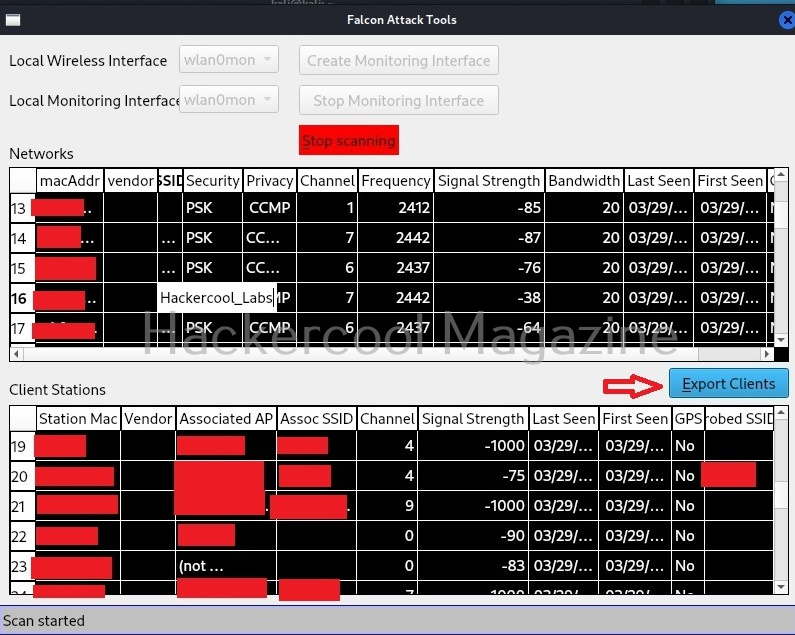Click networks First Seen column header
This screenshot has width=795, height=635.
(730, 181)
